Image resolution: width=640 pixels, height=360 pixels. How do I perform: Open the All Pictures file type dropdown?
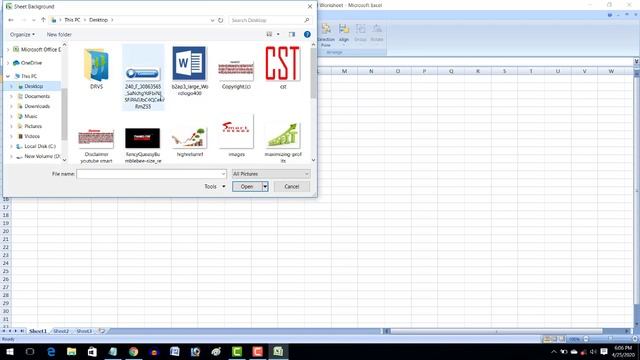tap(271, 174)
